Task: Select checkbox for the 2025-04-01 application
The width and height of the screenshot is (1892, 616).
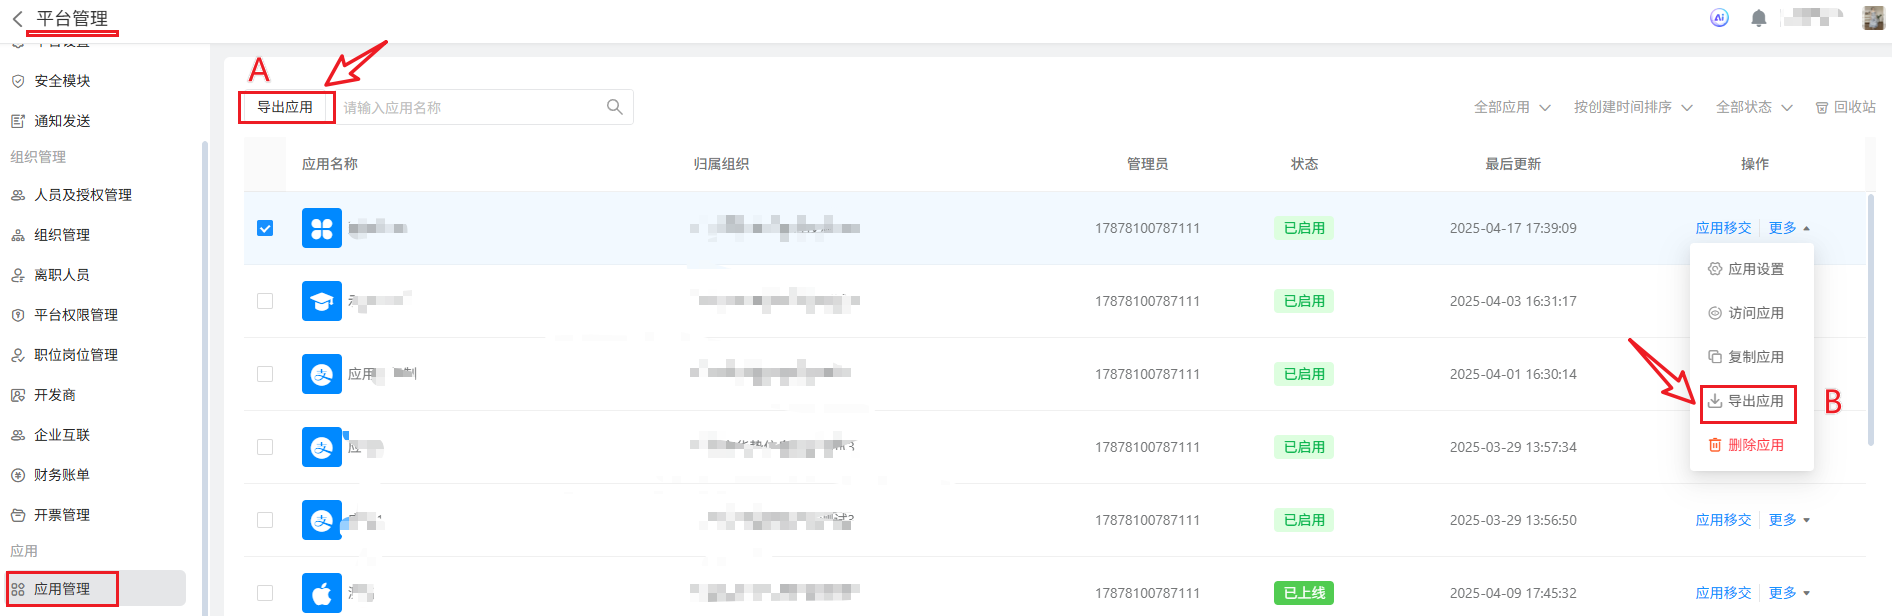Action: [265, 374]
